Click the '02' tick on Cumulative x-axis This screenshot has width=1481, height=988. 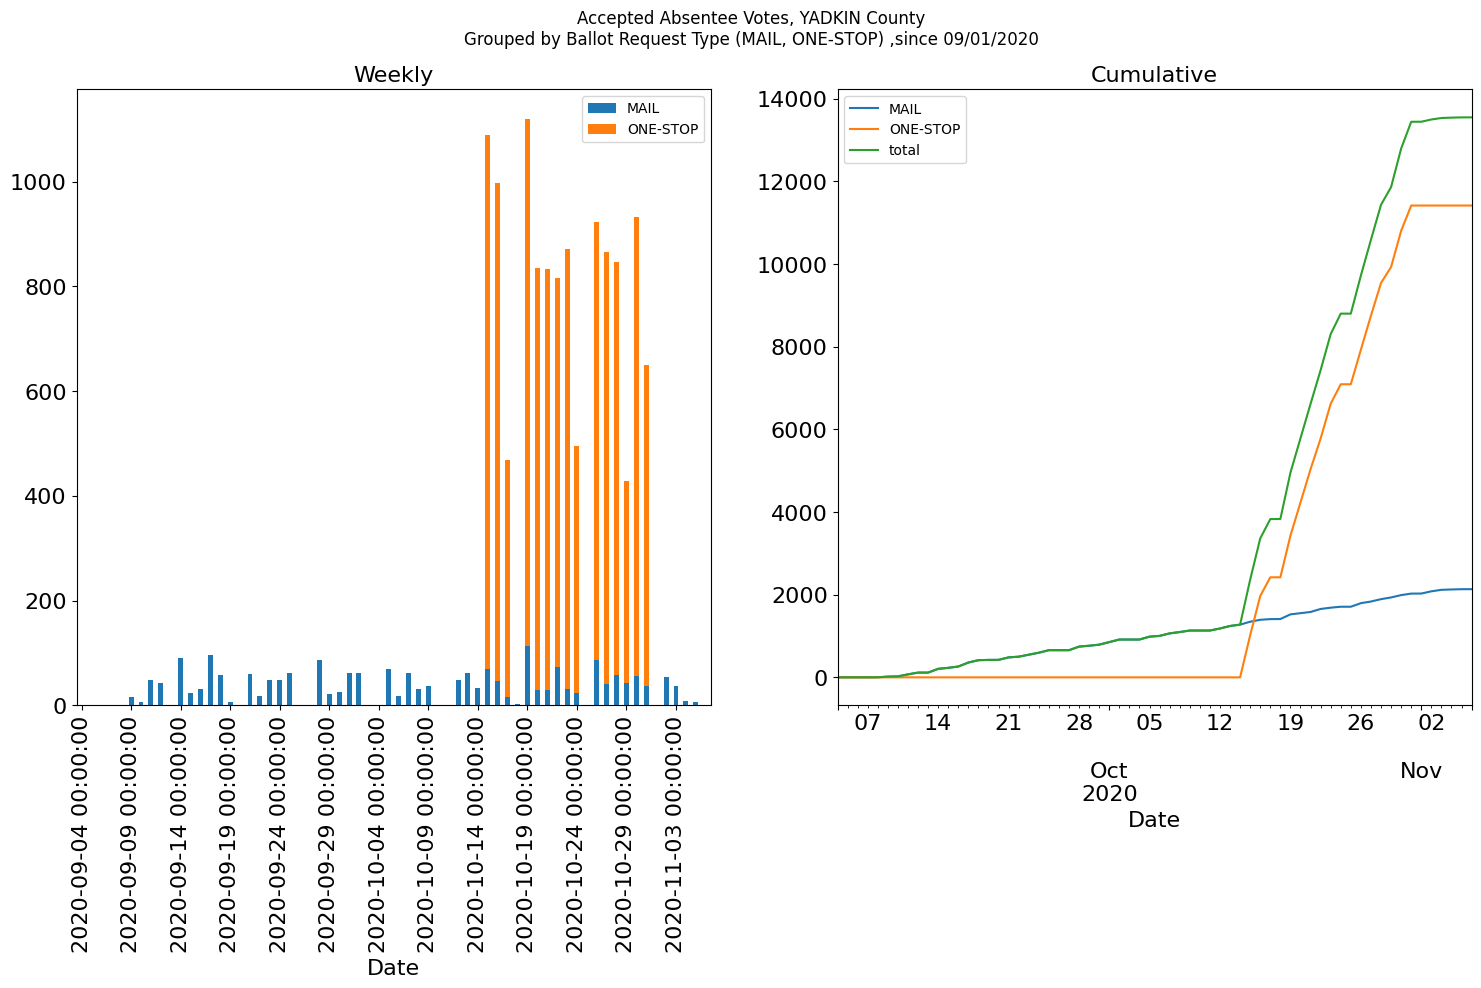click(1432, 723)
